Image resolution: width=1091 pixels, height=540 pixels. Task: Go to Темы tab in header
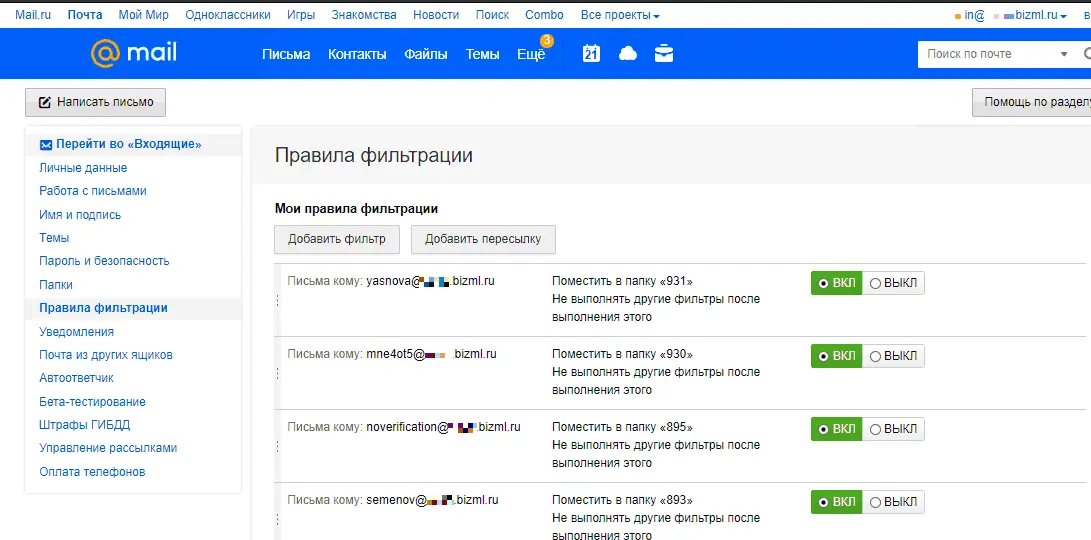[482, 54]
